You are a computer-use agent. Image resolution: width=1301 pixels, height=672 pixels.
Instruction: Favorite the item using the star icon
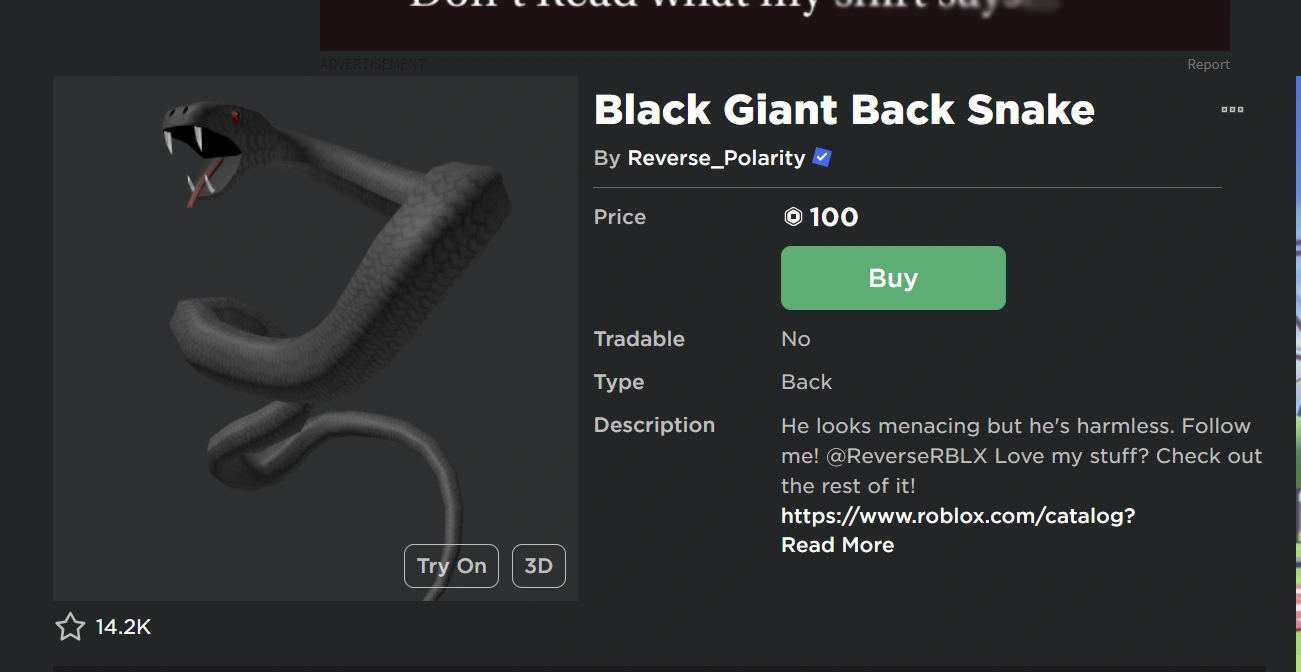click(x=70, y=626)
